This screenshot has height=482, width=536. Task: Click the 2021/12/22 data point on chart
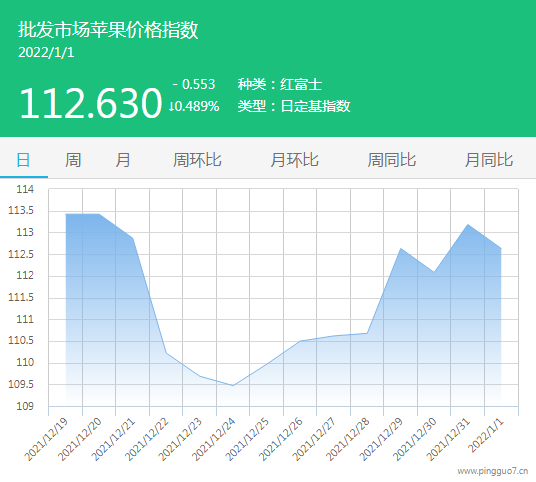click(166, 353)
